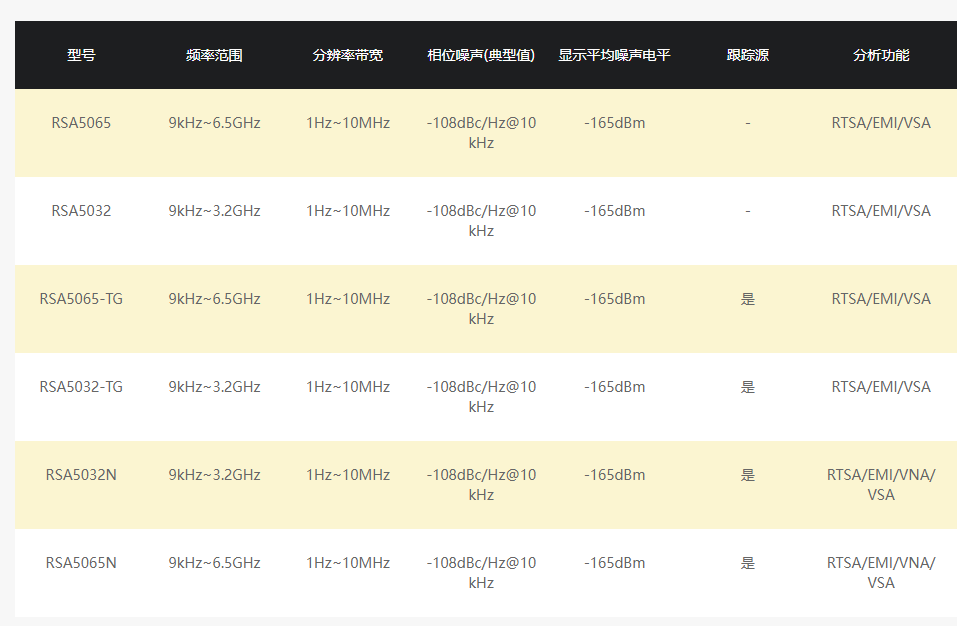957x626 pixels.
Task: Select the RSA5065 model cell
Action: click(81, 123)
